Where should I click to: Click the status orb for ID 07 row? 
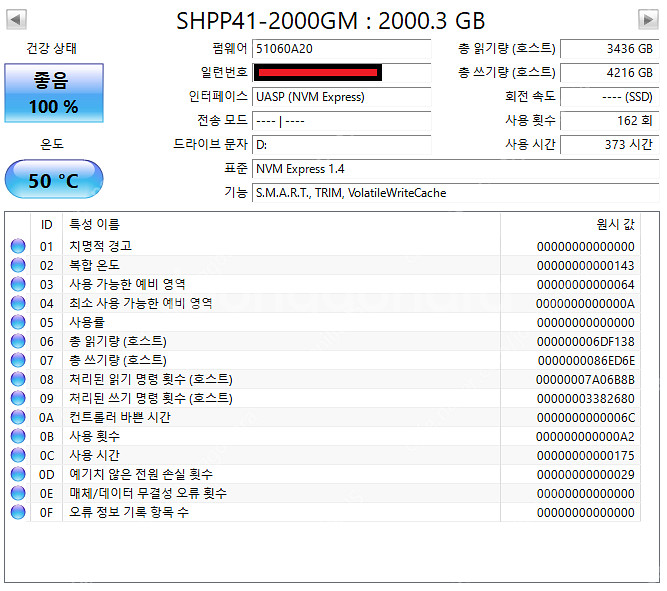point(18,360)
